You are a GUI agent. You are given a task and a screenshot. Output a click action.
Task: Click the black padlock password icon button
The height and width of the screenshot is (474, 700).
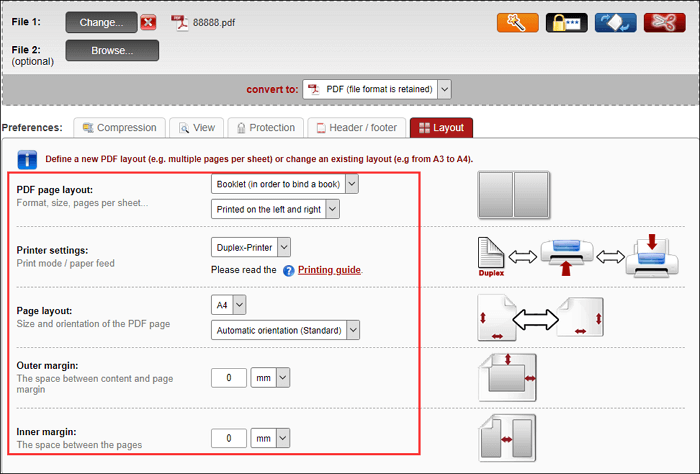pos(567,23)
